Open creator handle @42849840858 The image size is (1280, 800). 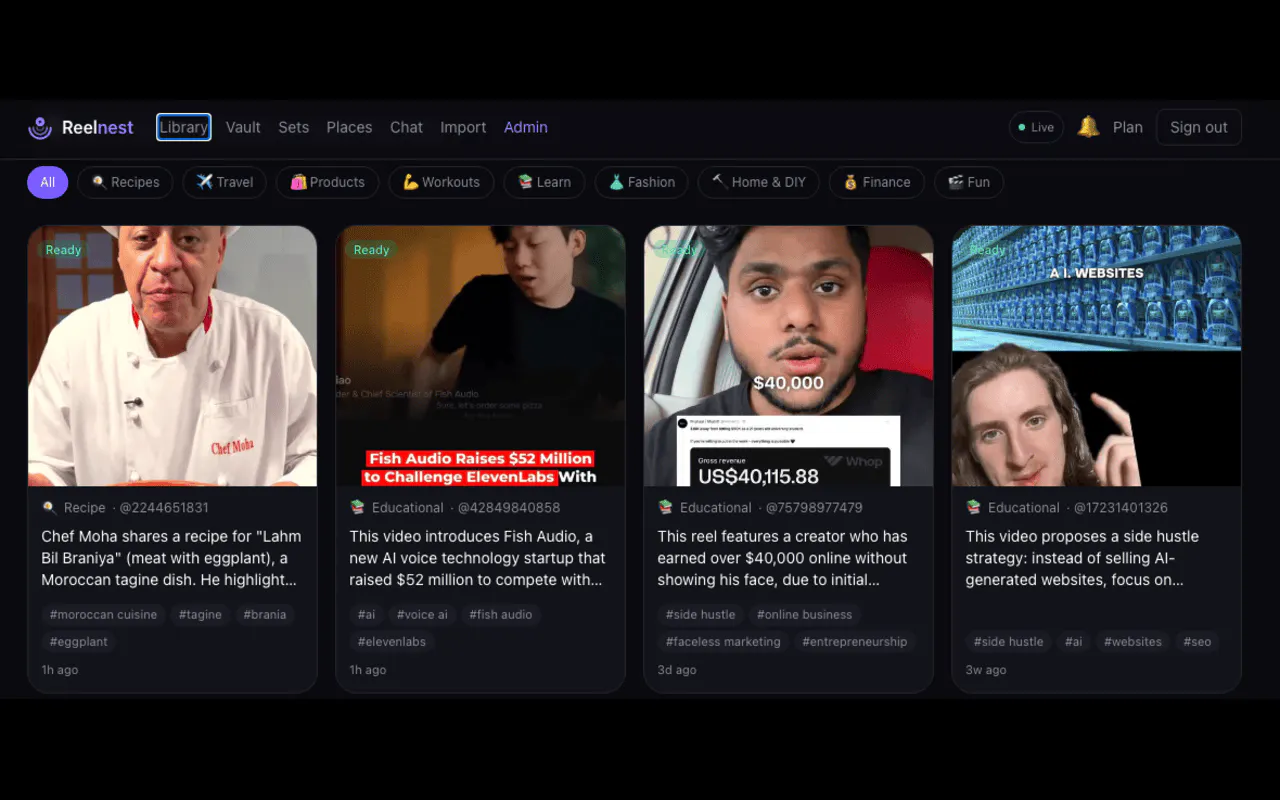pyautogui.click(x=509, y=508)
